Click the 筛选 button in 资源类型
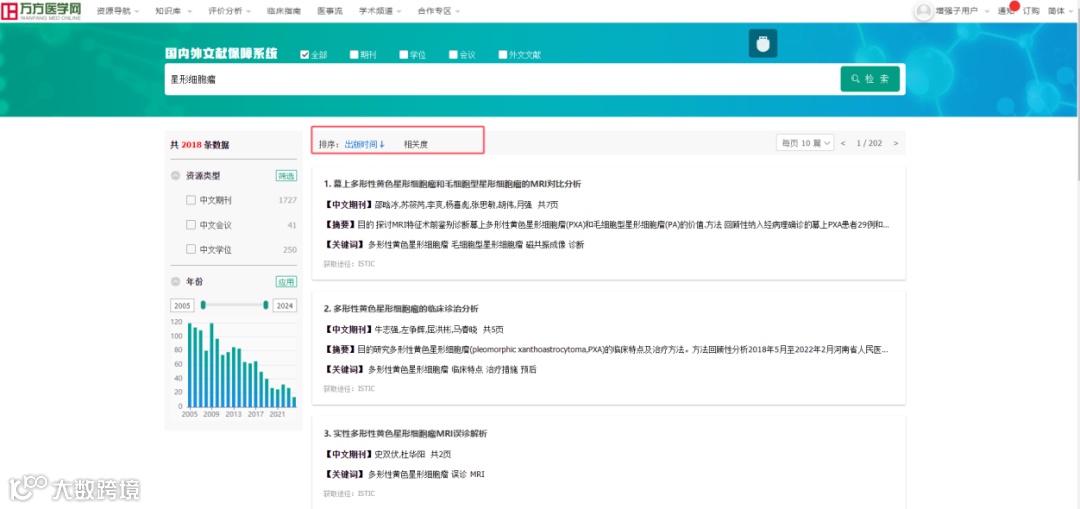1080x509 pixels. point(287,176)
